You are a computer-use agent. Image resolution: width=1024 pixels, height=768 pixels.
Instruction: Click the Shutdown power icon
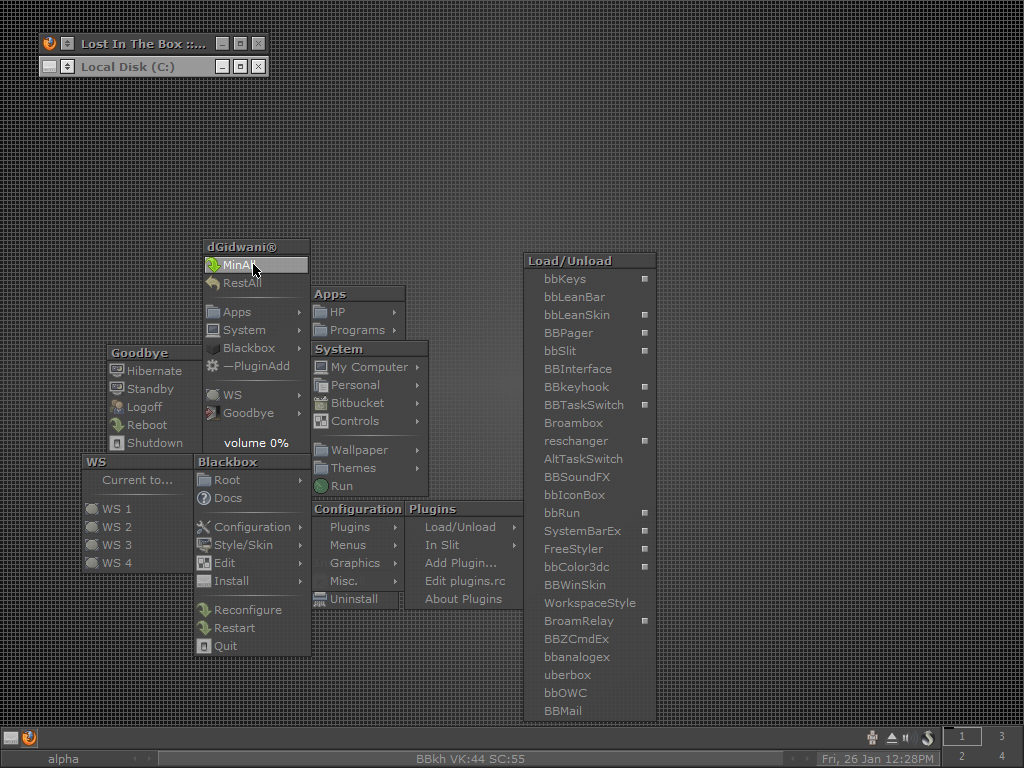[x=117, y=443]
